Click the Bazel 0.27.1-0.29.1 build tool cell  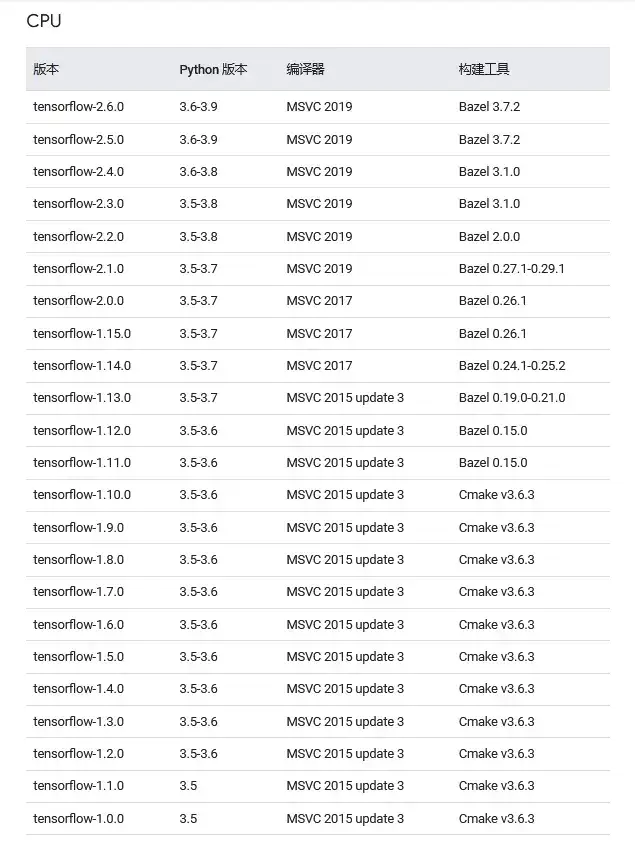[x=511, y=269]
